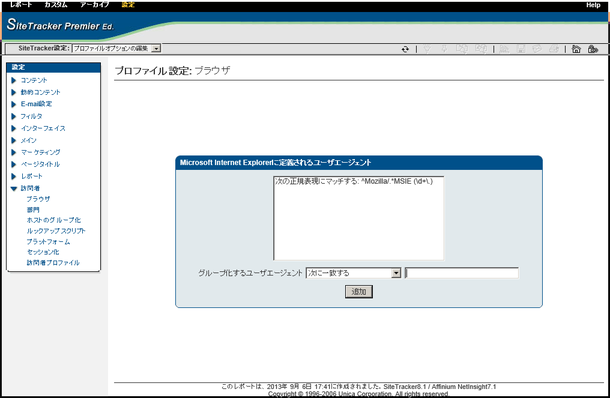Expand the マーケティング tree arrow
Viewport: 610px width, 398px height.
(14, 153)
